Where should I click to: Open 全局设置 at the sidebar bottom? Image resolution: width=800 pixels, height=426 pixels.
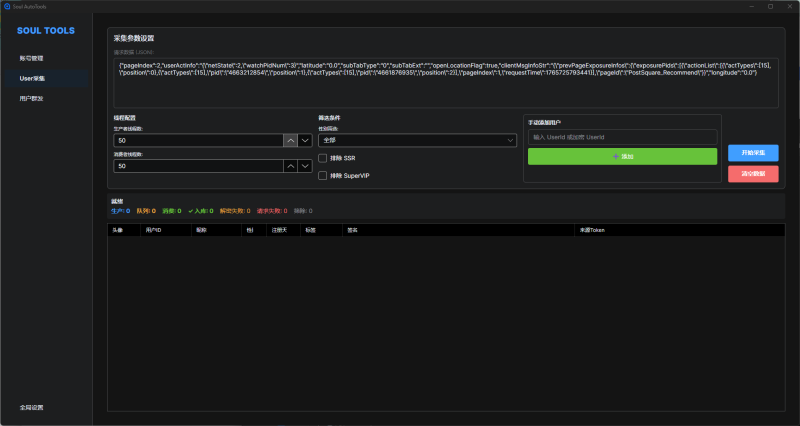point(32,407)
